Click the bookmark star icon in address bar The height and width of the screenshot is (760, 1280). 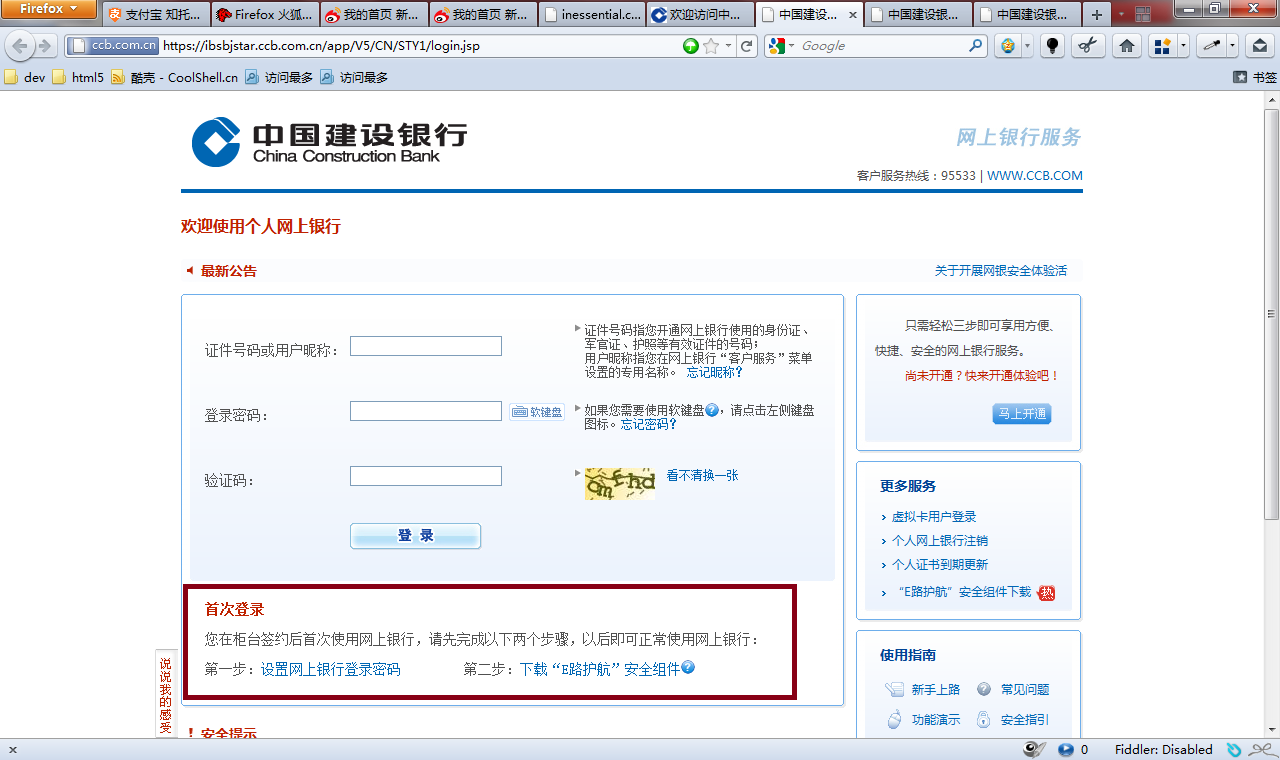tap(711, 46)
